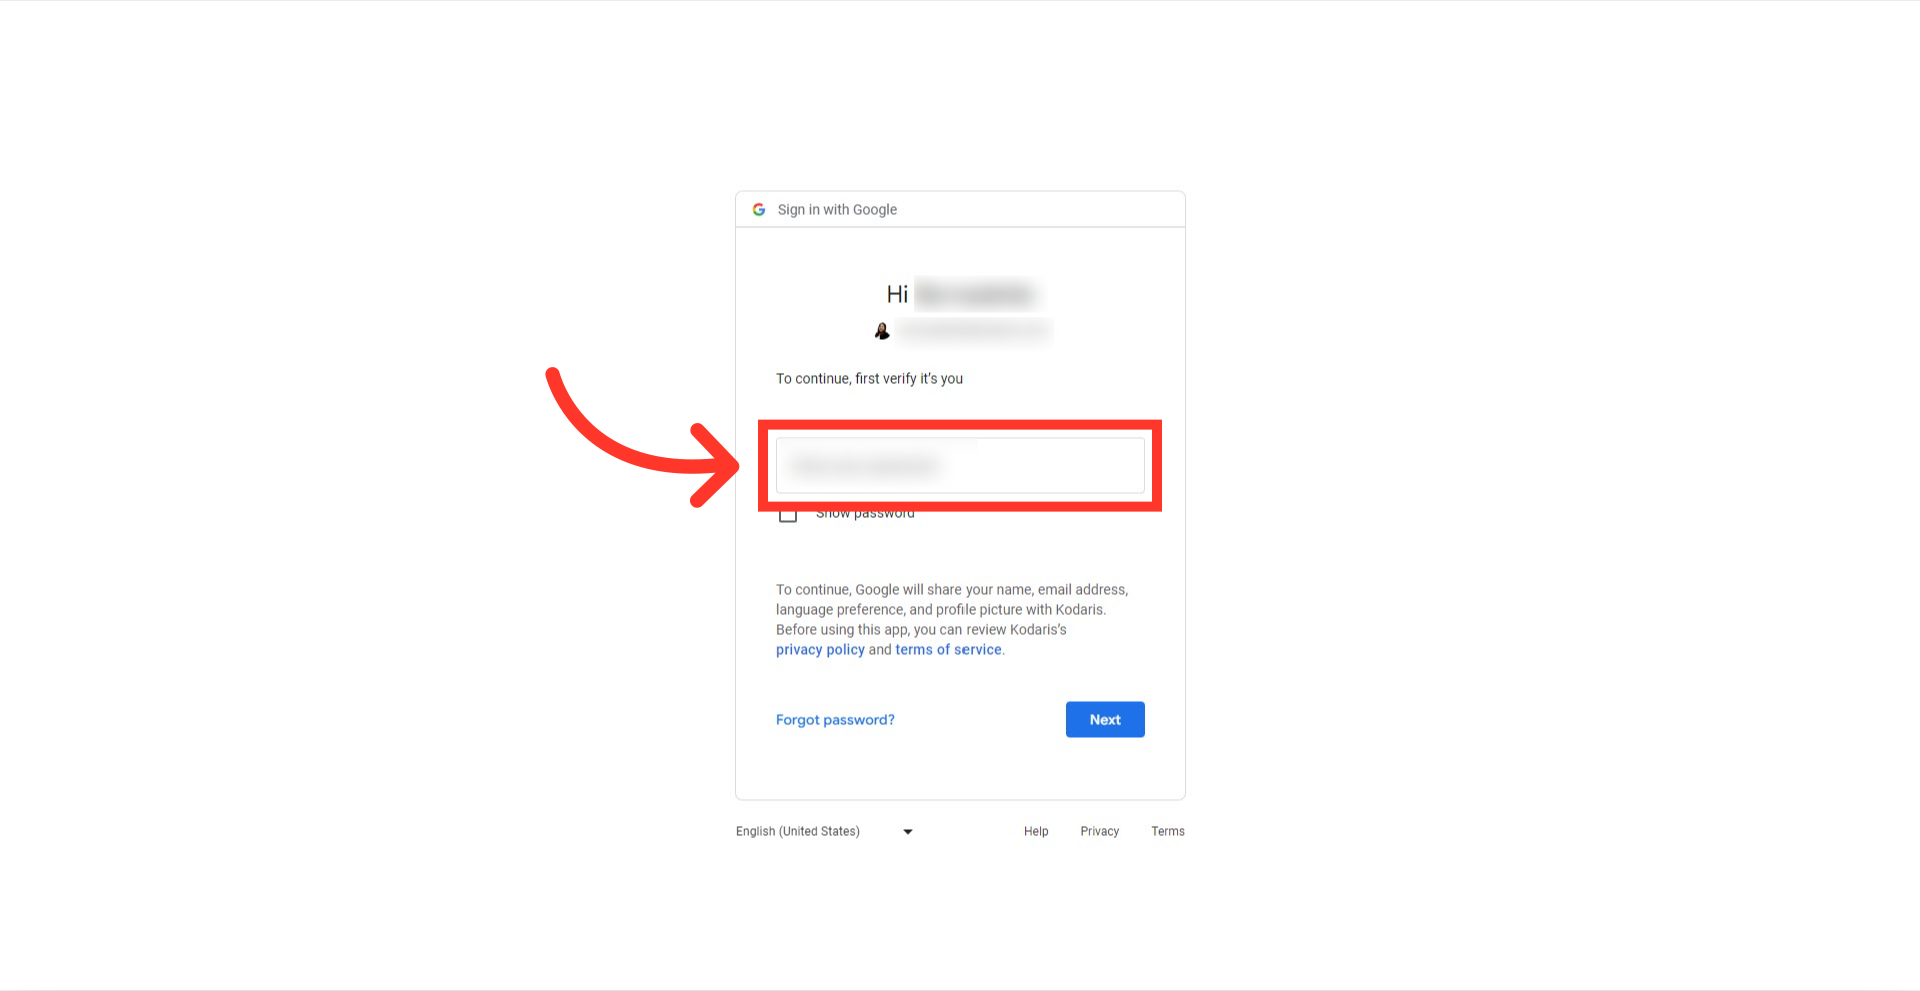Viewport: 1920px width, 991px height.
Task: Click the blue Next button
Action: (x=1105, y=720)
